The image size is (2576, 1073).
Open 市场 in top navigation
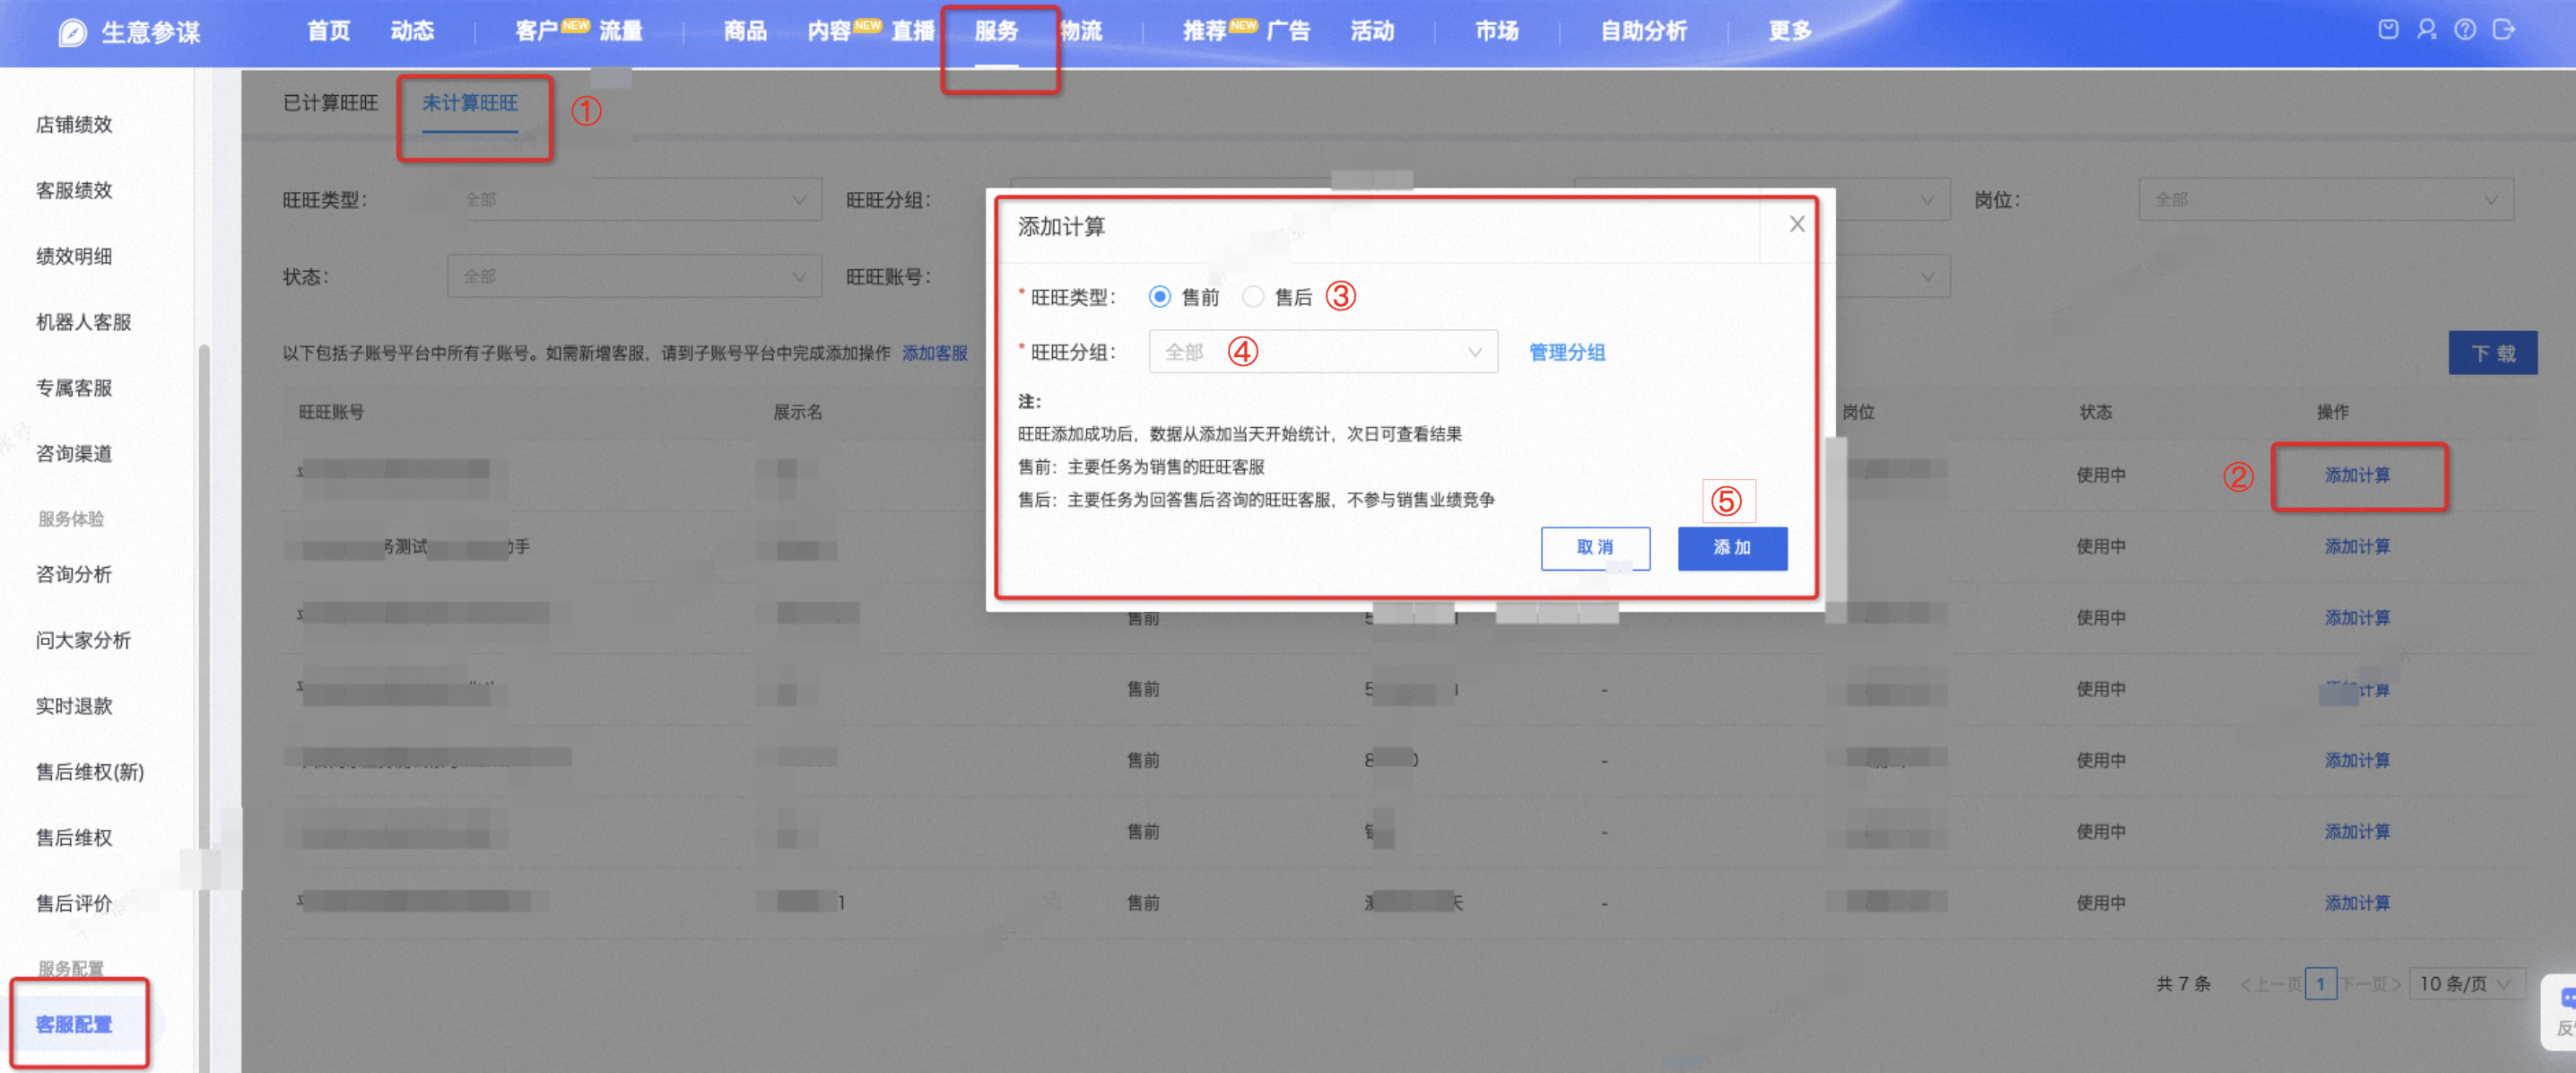point(1497,31)
